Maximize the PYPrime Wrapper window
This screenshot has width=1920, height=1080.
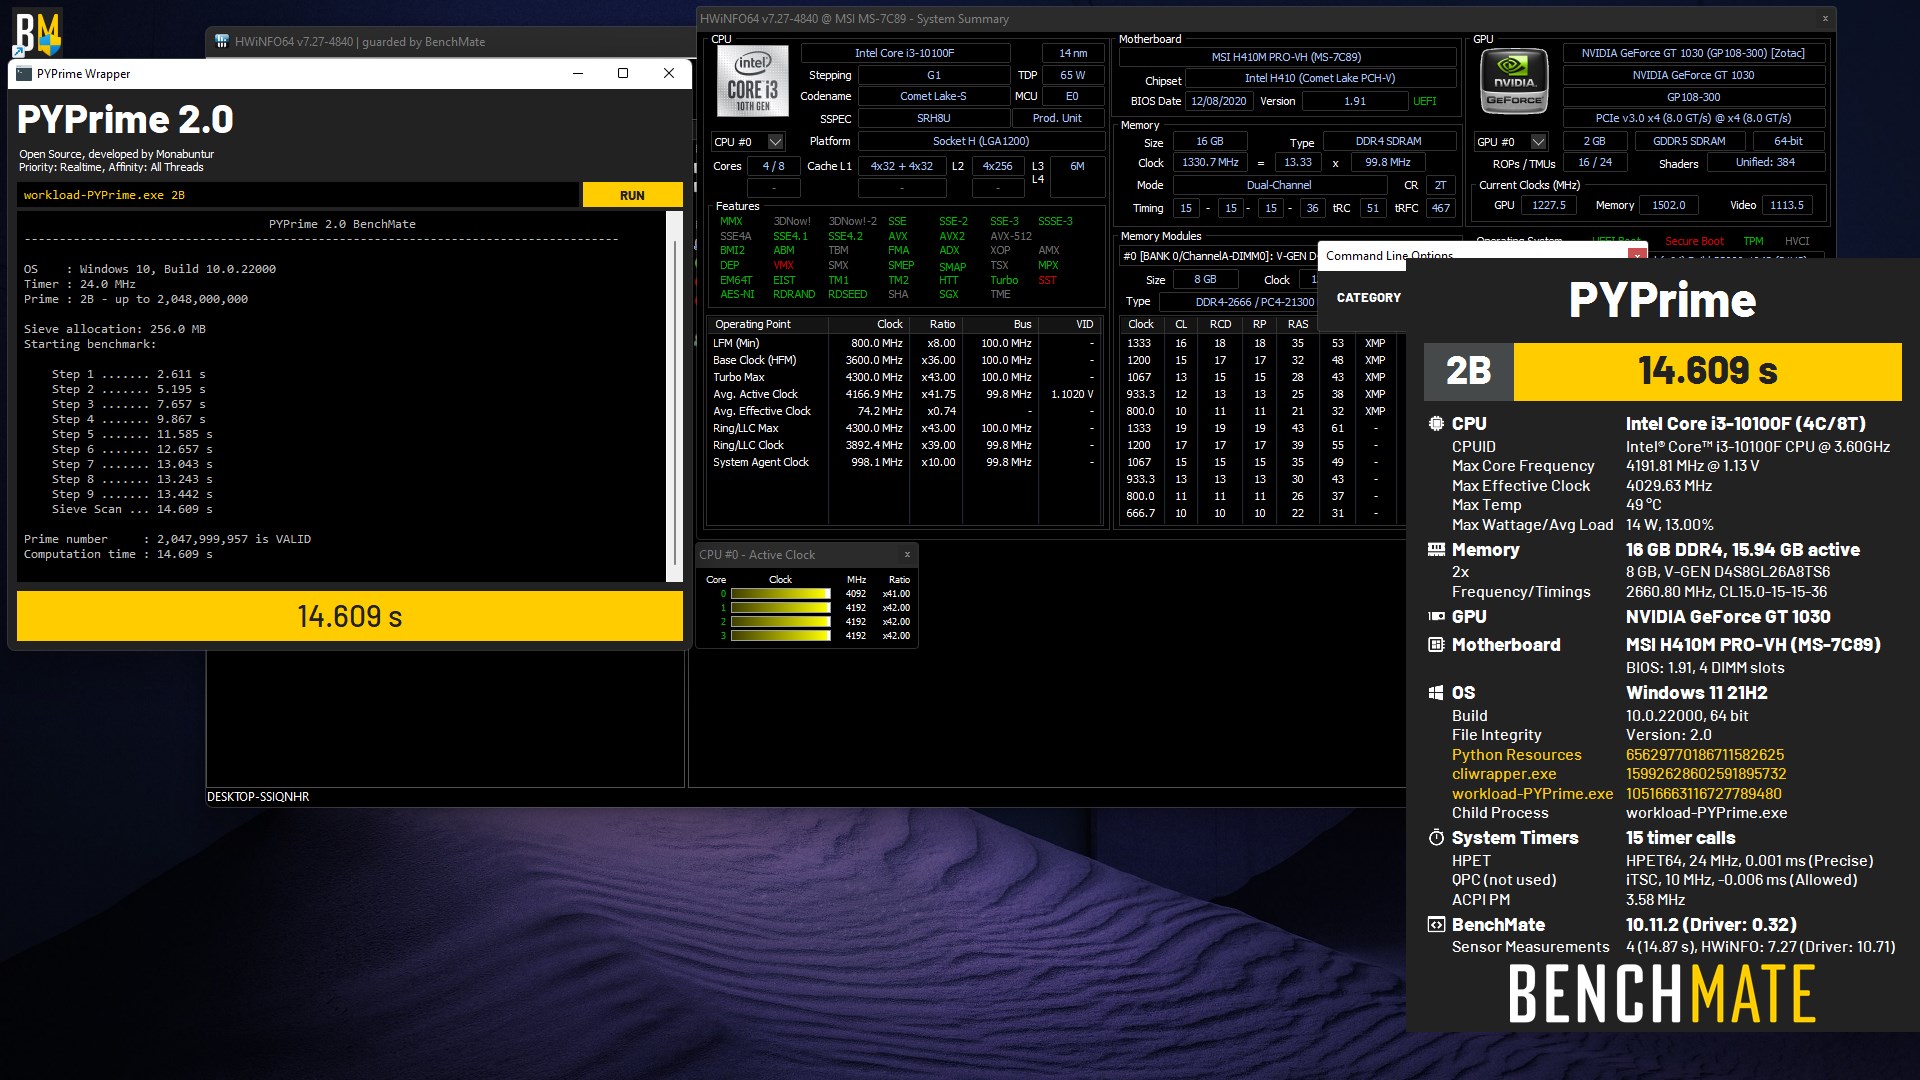(623, 73)
